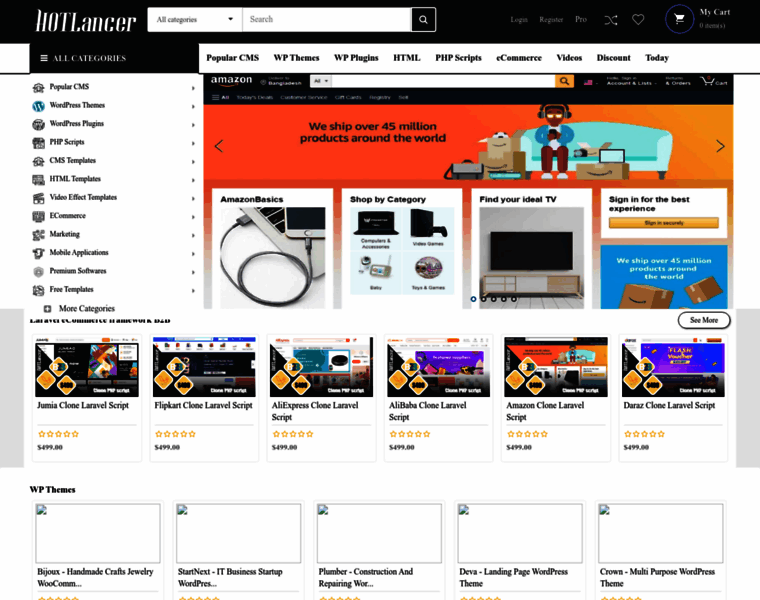The width and height of the screenshot is (760, 600).
Task: Expand the ECommerce submenu arrow
Action: (193, 217)
